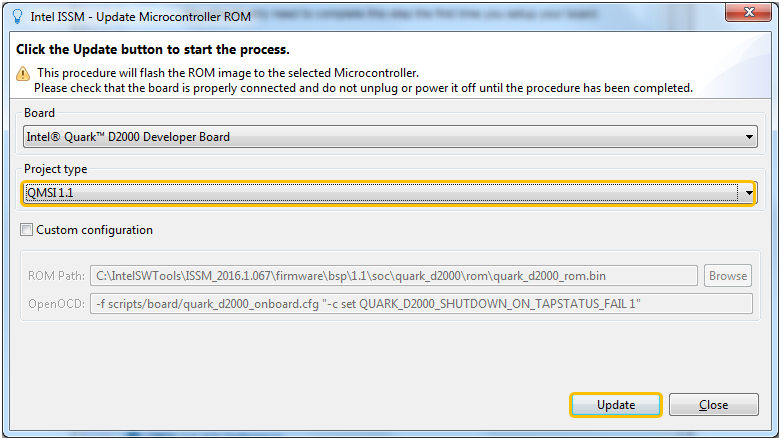Click into the ROM Path field
Screen dimensions: 782x440
pos(393,276)
